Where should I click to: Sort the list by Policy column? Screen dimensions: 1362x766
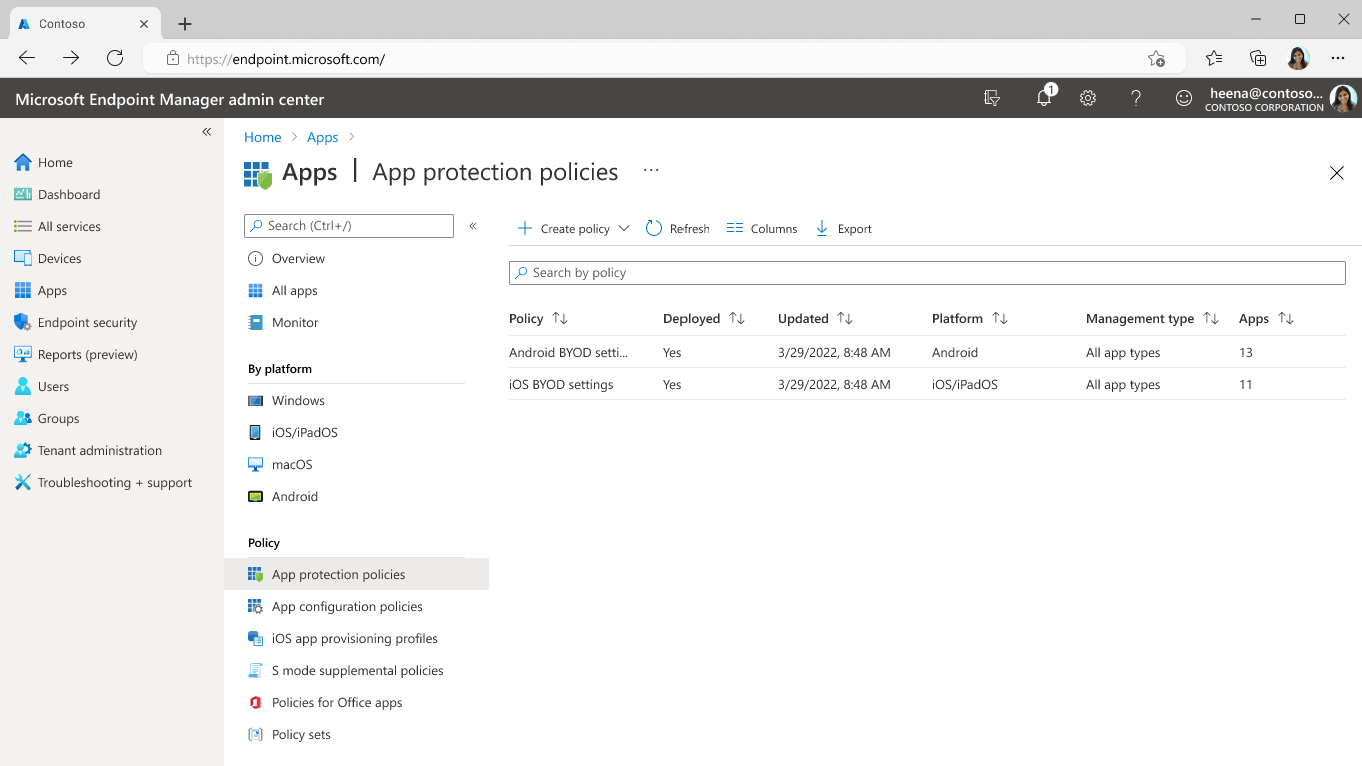560,319
